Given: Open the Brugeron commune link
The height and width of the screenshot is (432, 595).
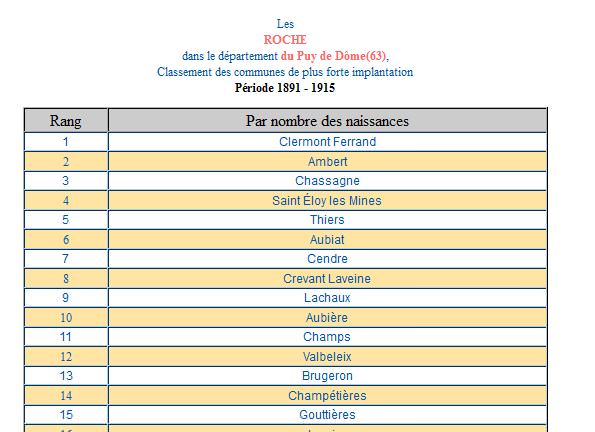Looking at the screenshot, I should (x=327, y=376).
